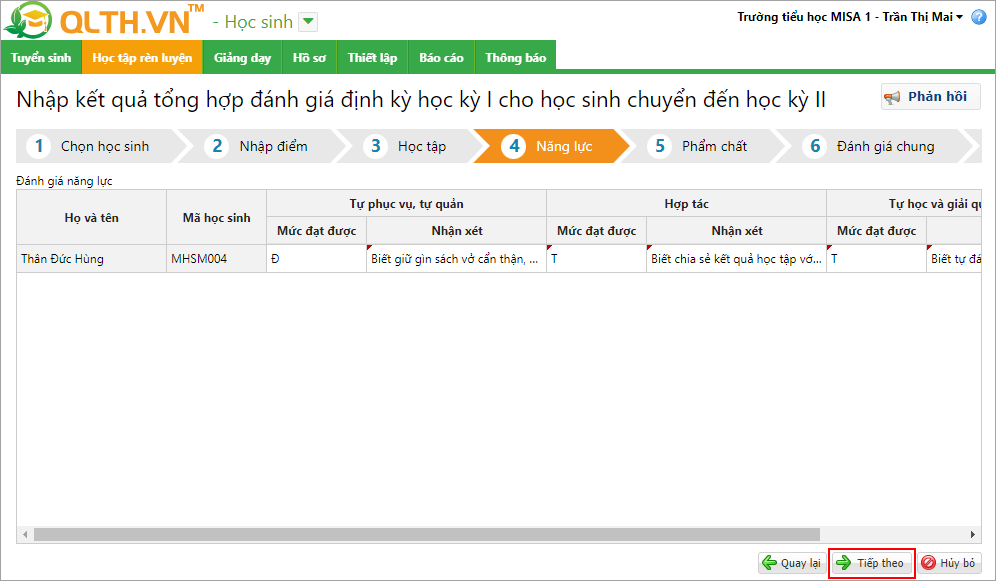Edit comment Biết giữ gìn sách vở cẩn thận

coord(457,259)
